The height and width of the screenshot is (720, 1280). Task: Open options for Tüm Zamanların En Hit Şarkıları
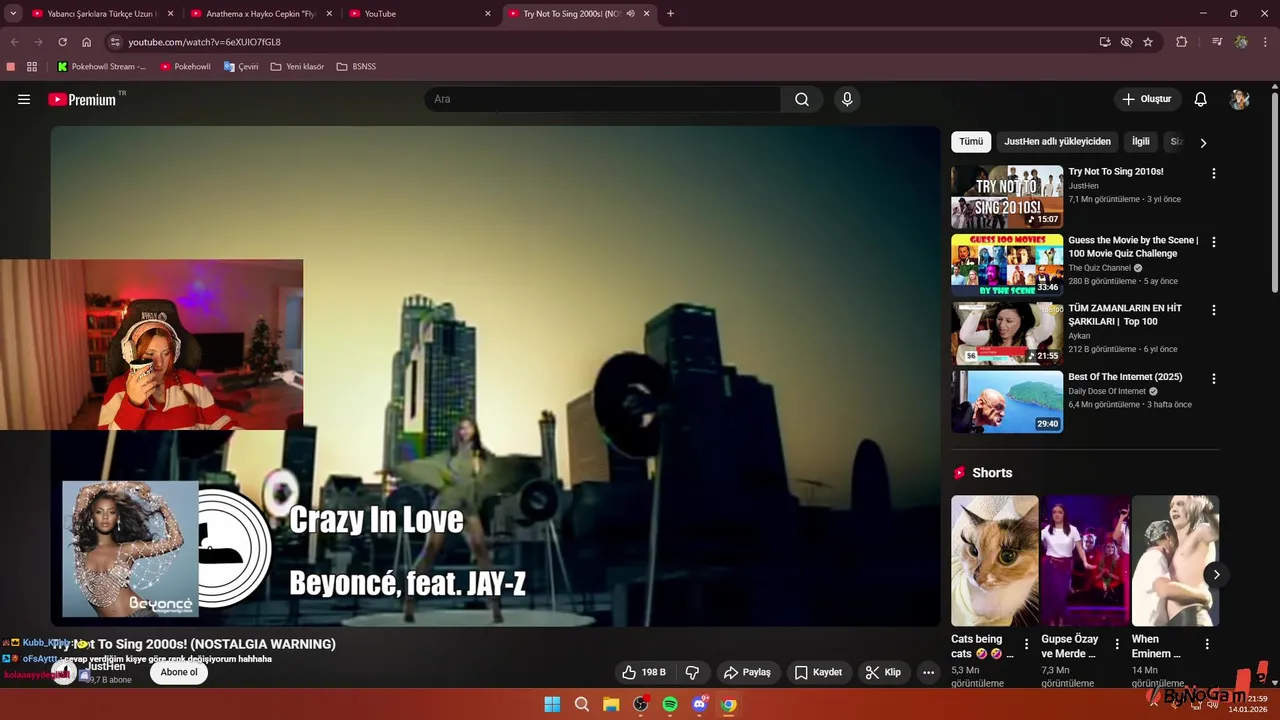pyautogui.click(x=1214, y=310)
